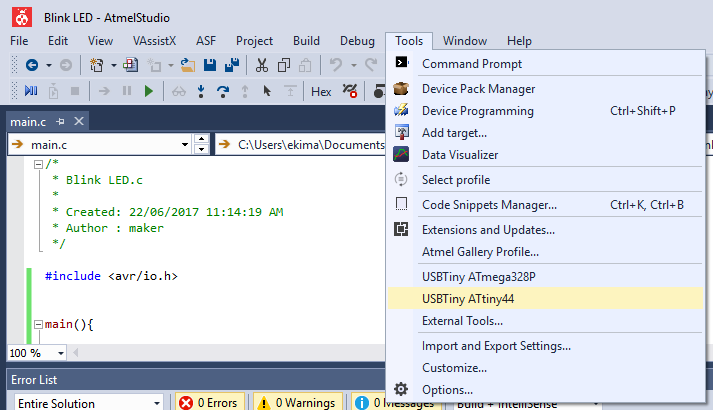The image size is (713, 410).
Task: Click the QuickWatch glasses icon
Action: click(x=179, y=92)
